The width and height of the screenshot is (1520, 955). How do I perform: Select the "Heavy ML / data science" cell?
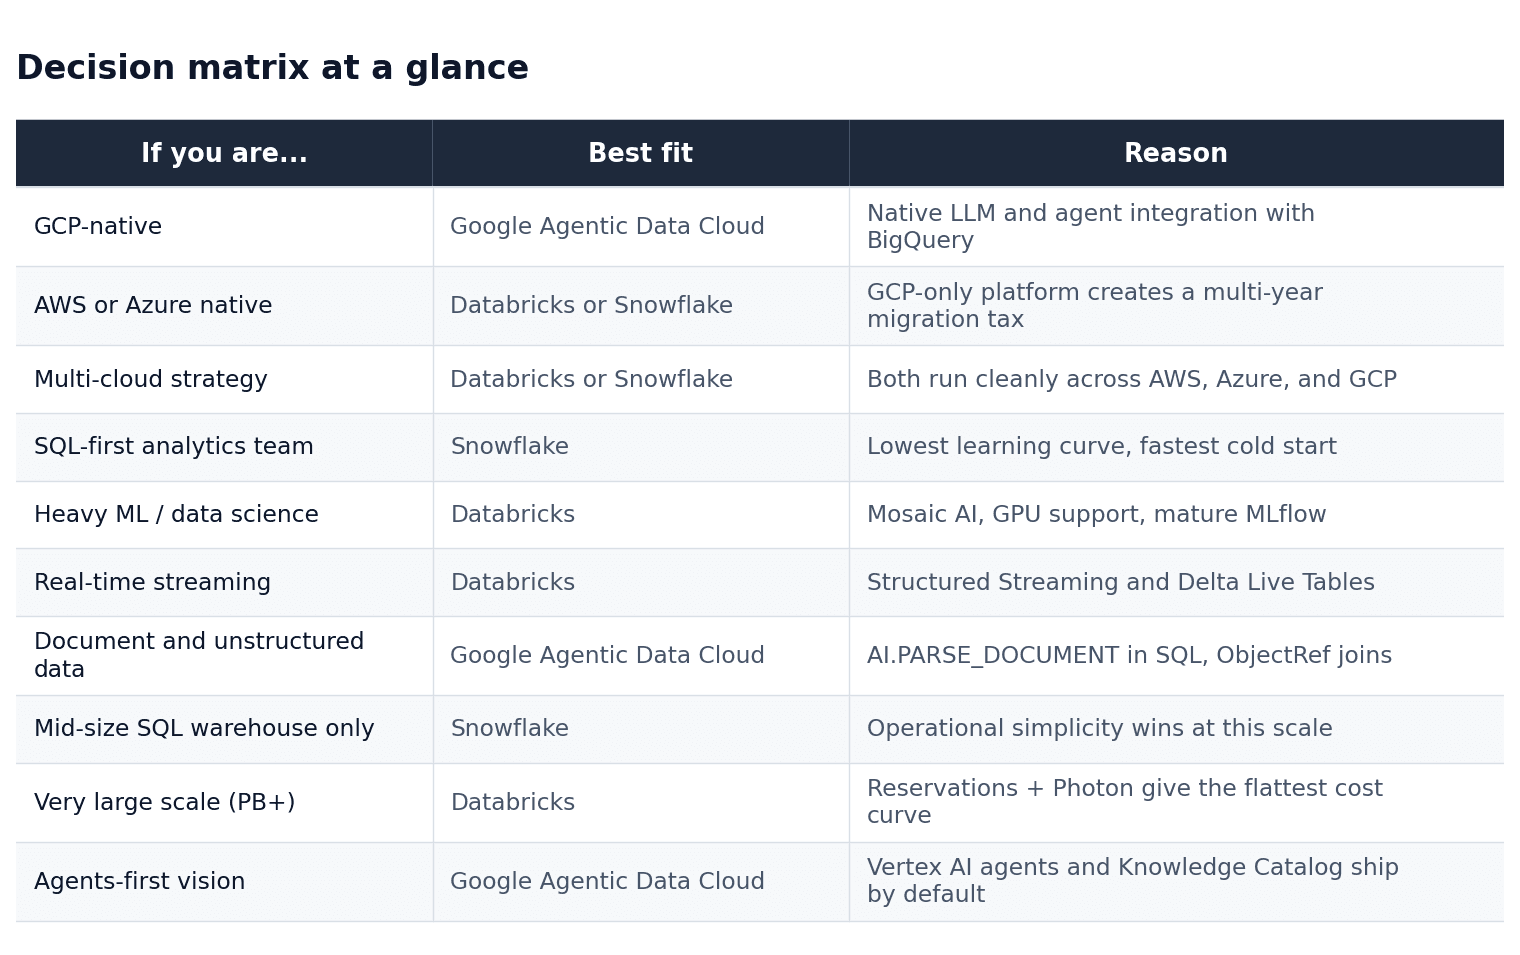(x=224, y=515)
